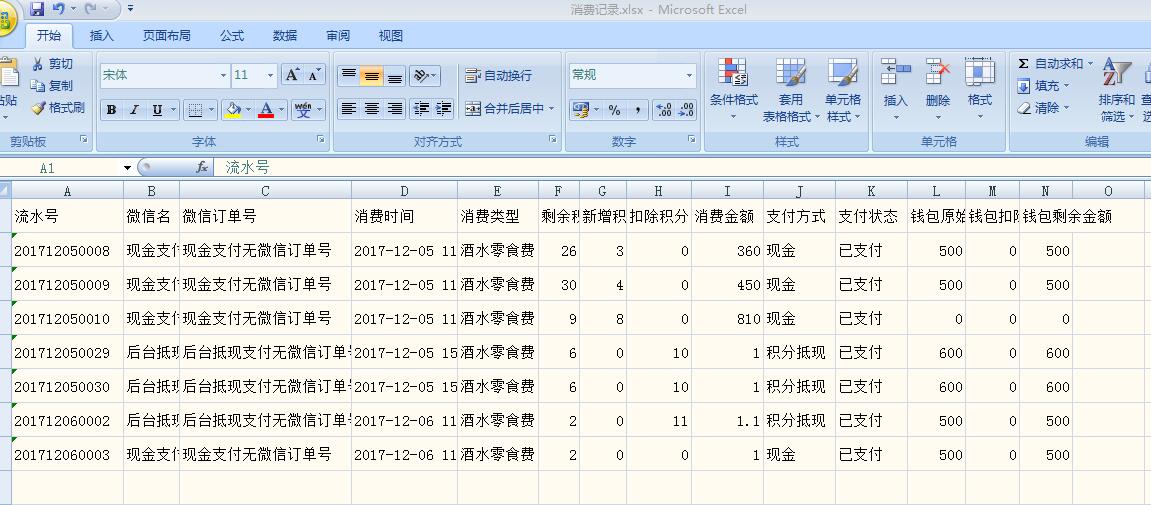Toggle middle vertical alignment
This screenshot has height=505, width=1151.
[371, 75]
